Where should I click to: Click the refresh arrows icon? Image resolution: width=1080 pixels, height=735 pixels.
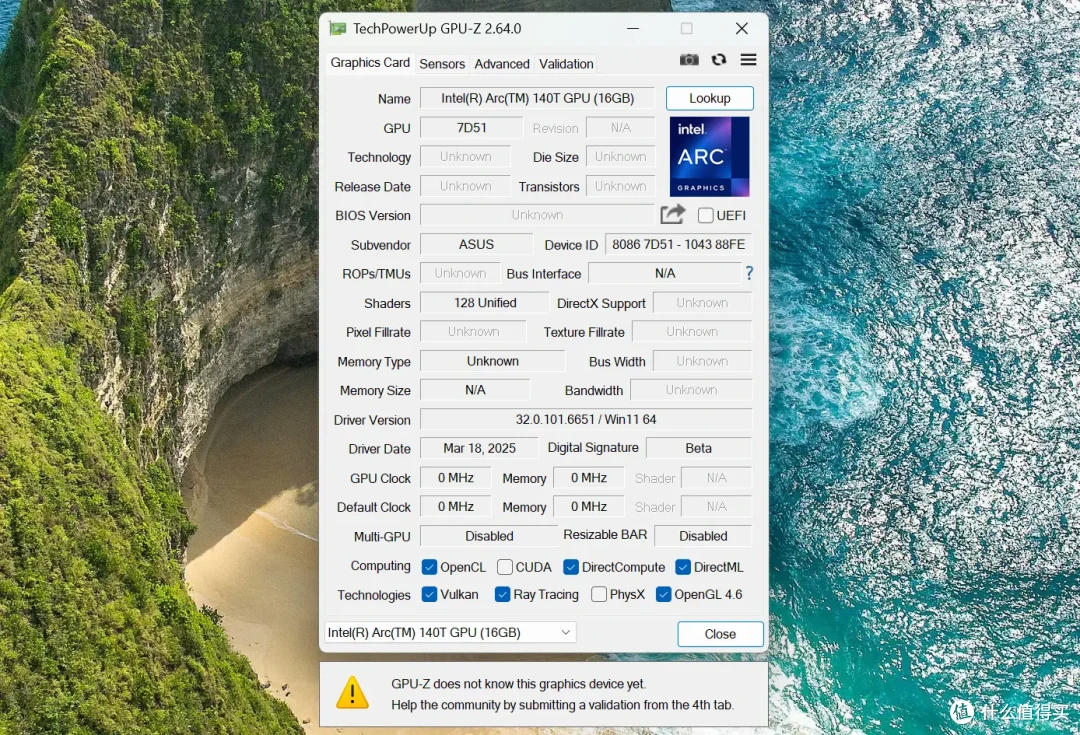[718, 60]
